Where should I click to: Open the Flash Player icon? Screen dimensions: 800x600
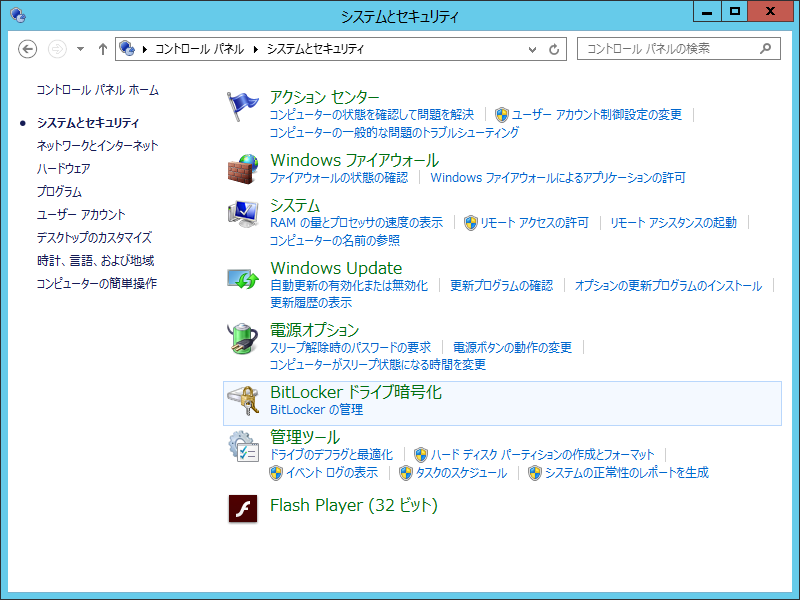point(243,508)
